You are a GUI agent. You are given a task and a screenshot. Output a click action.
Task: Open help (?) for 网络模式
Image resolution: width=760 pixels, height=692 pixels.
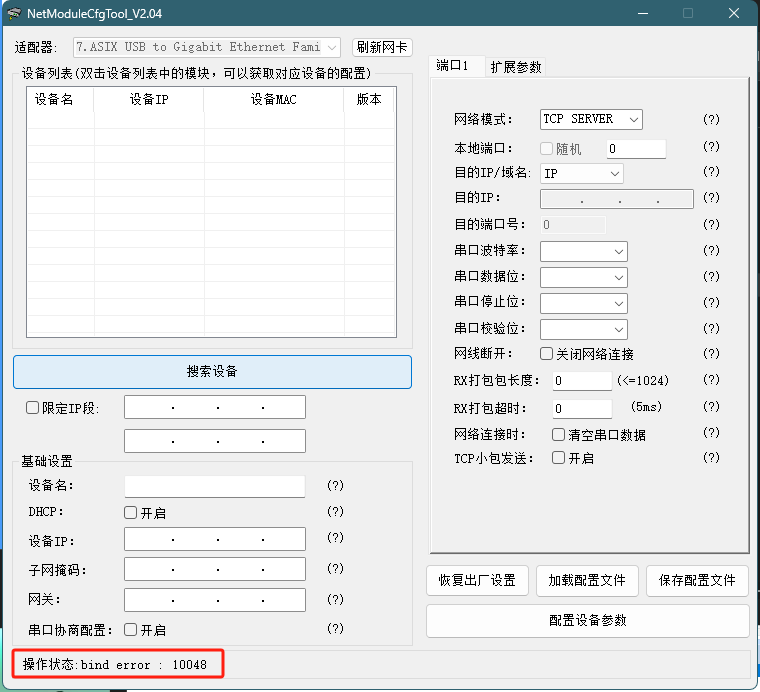tap(711, 119)
